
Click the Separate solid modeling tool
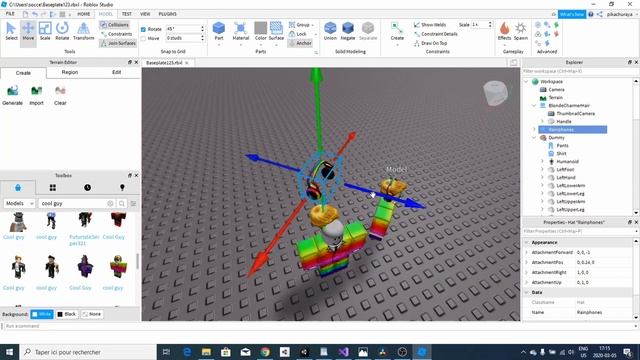[x=368, y=31]
